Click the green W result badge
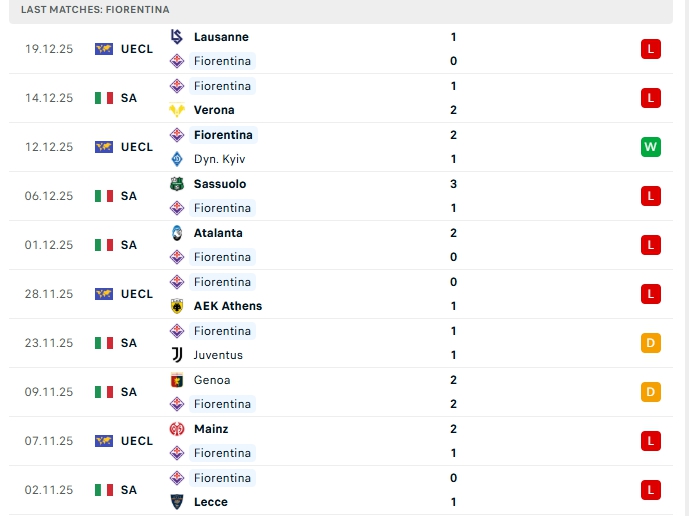689x516 pixels. [x=651, y=147]
